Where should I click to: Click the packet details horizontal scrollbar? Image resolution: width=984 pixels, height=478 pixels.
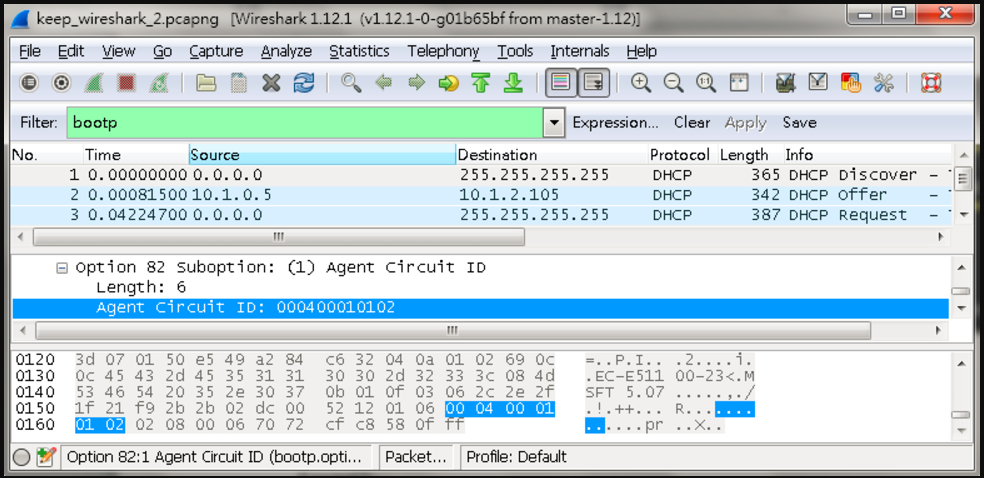click(452, 330)
